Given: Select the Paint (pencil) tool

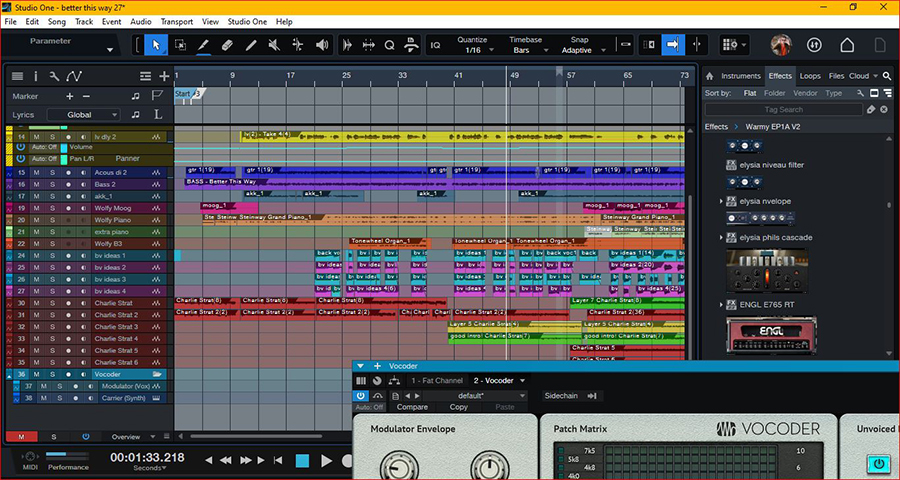Looking at the screenshot, I should [251, 45].
